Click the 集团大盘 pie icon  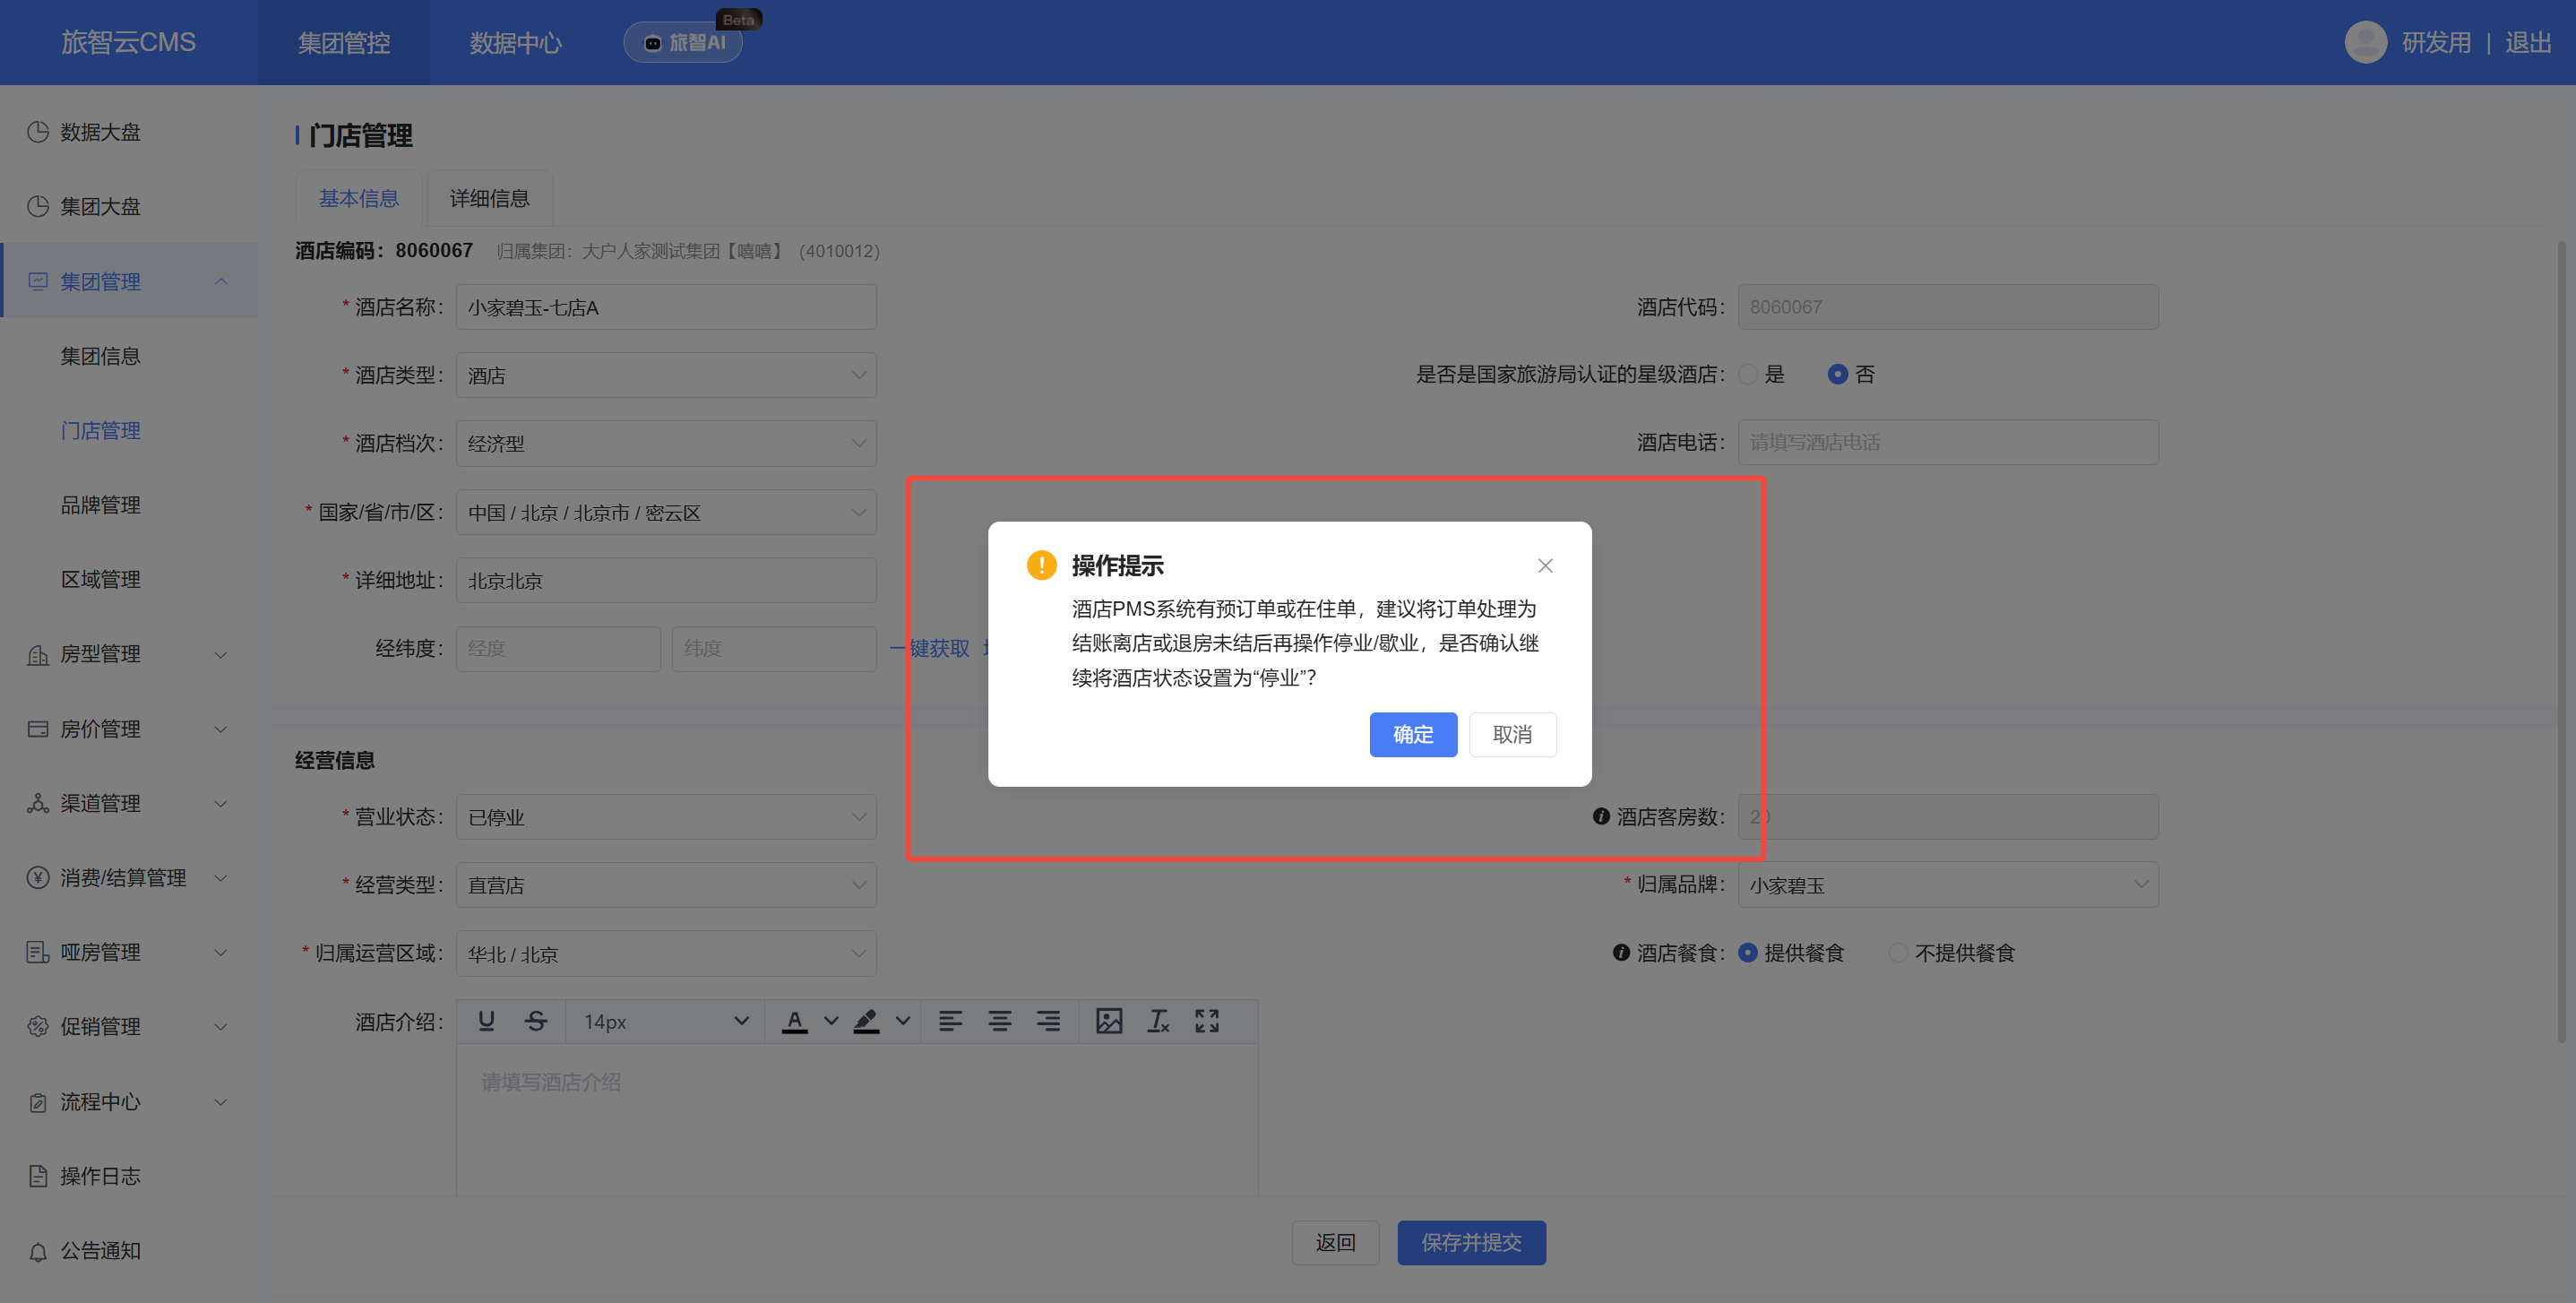click(x=38, y=206)
